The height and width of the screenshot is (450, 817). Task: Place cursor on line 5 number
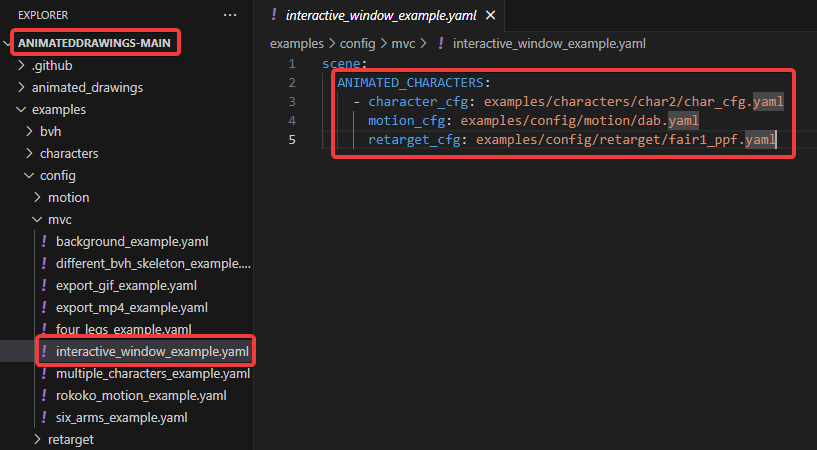click(x=292, y=139)
